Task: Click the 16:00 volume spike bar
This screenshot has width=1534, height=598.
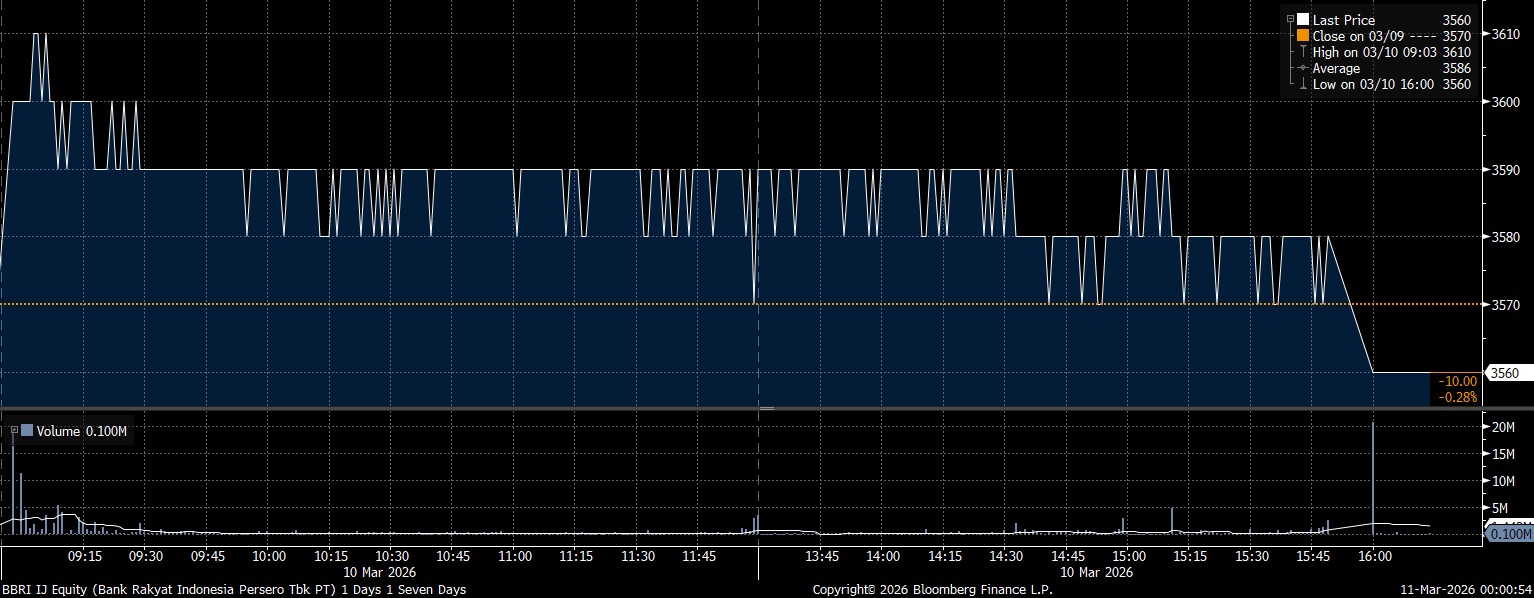Action: coord(1373,480)
